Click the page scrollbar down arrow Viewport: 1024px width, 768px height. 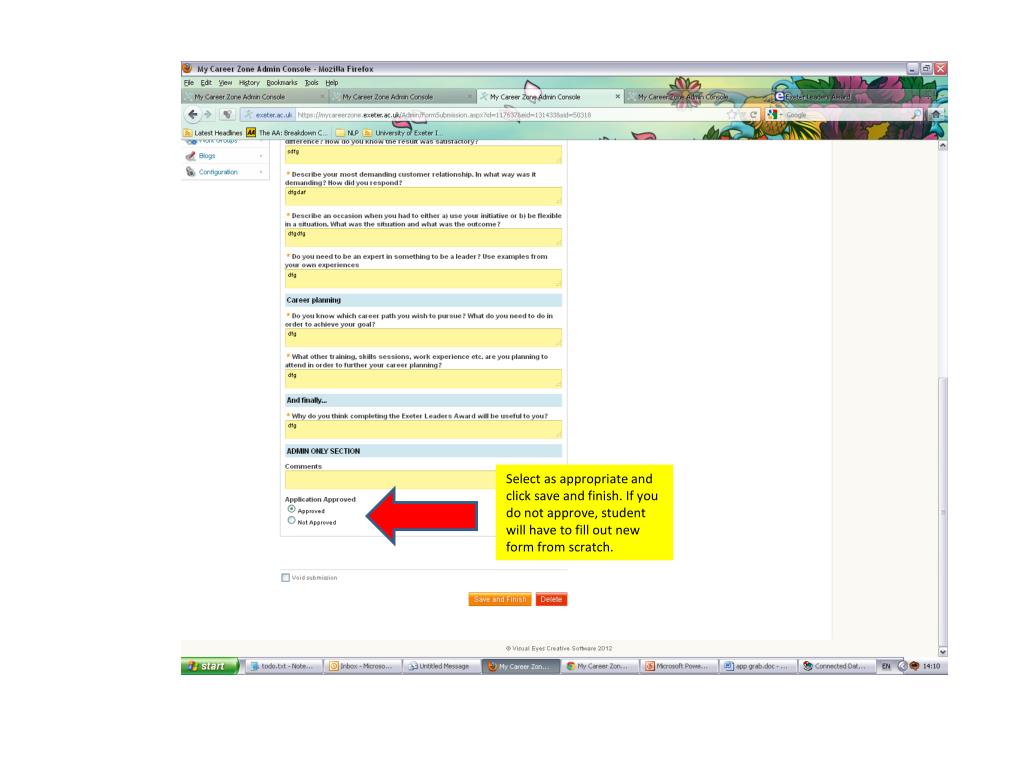pyautogui.click(x=942, y=651)
